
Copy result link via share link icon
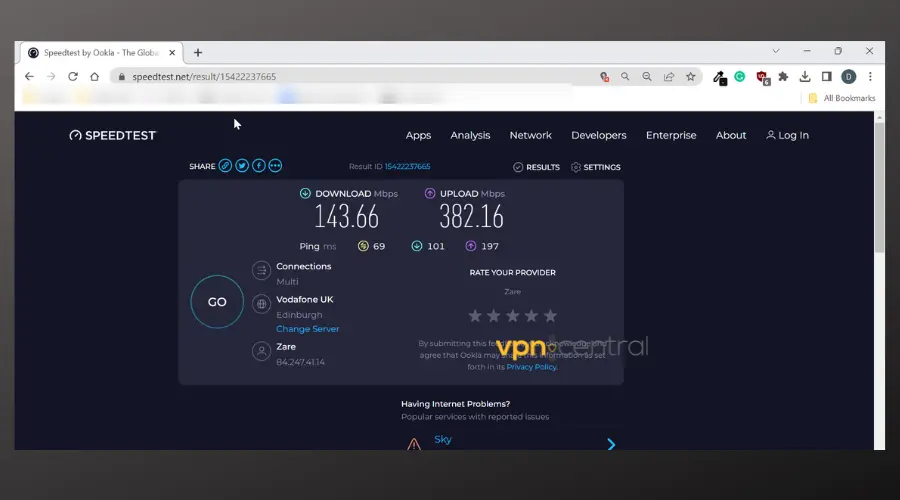coord(225,166)
